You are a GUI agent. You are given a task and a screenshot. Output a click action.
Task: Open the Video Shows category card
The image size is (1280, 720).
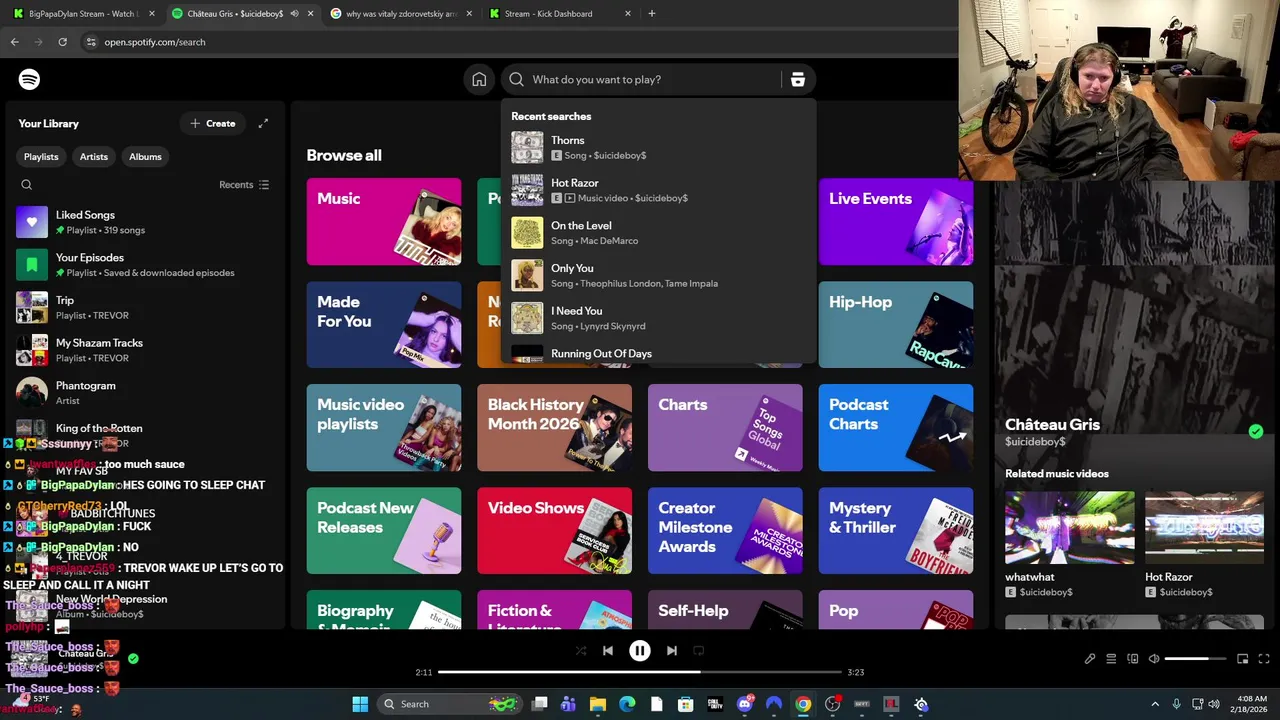(555, 531)
